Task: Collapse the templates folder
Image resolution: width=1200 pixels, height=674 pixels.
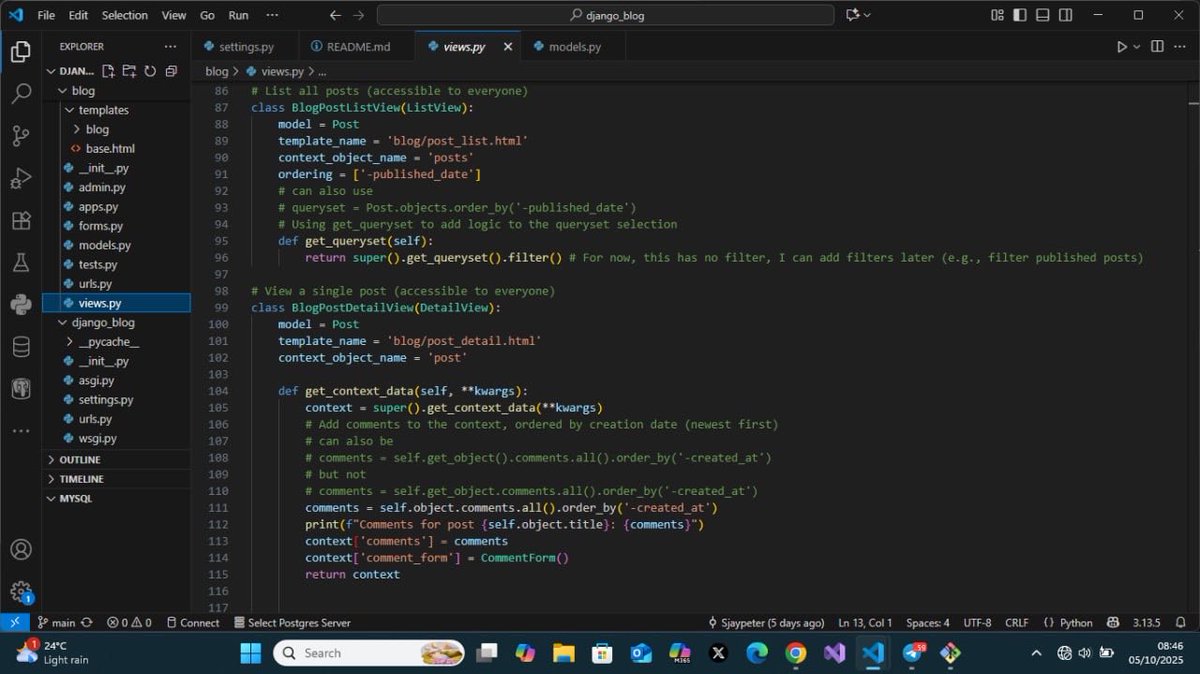Action: 70,110
